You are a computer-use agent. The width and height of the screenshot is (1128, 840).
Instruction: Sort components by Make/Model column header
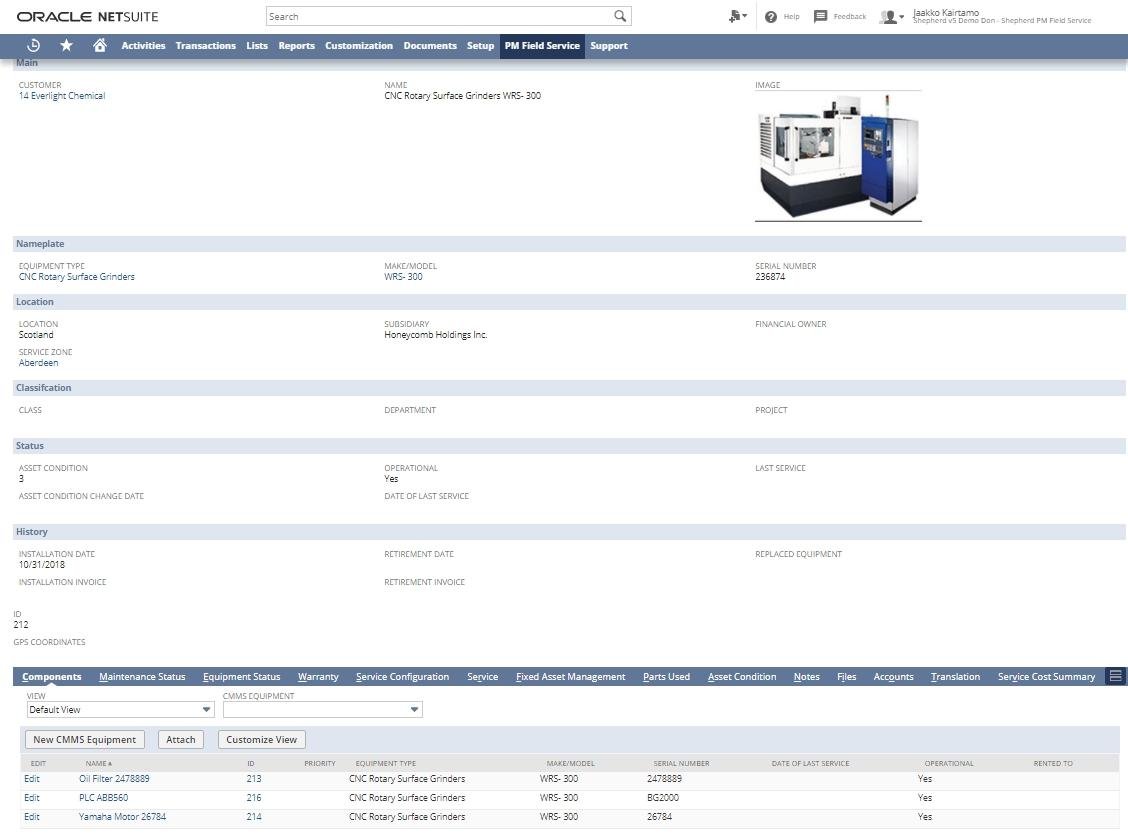(570, 763)
